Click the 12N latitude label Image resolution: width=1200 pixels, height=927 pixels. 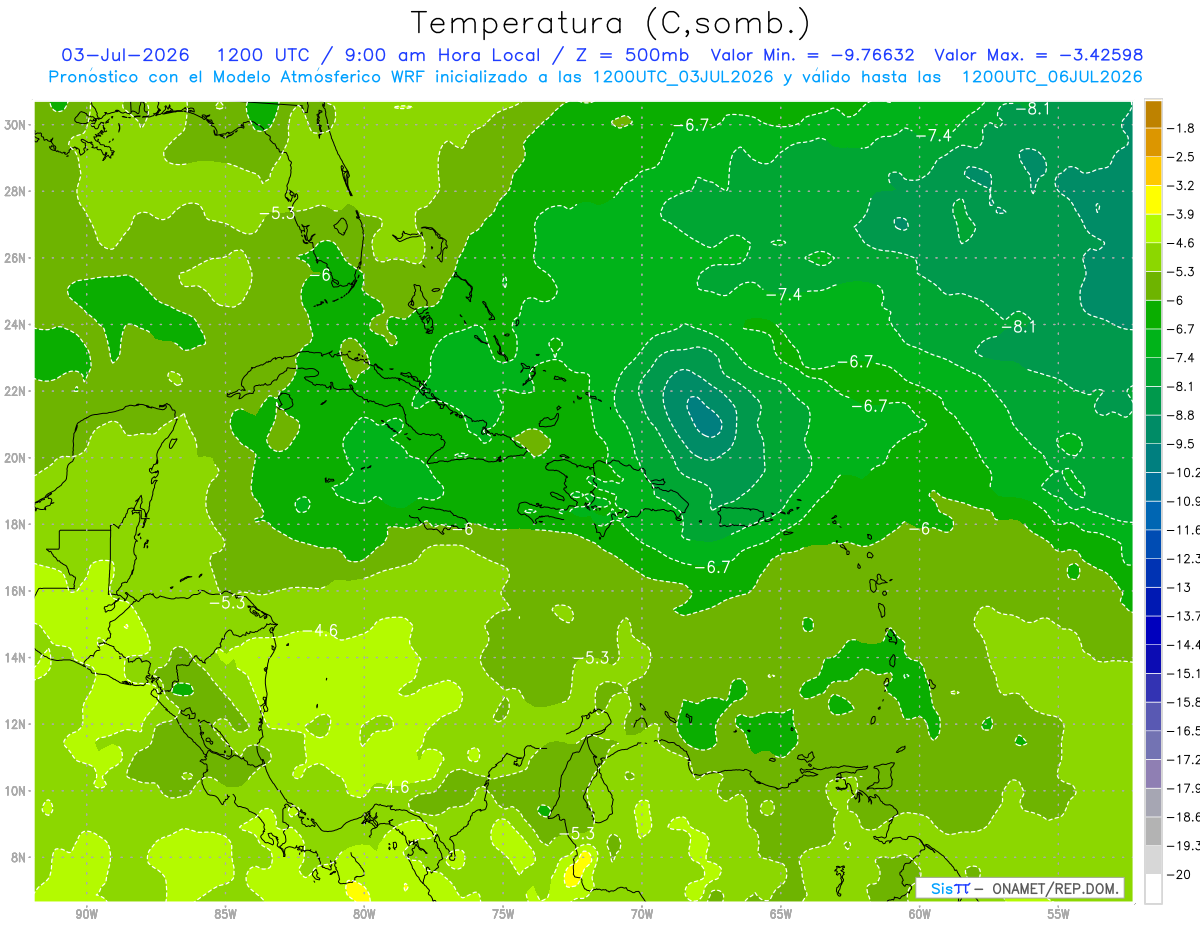tap(16, 724)
